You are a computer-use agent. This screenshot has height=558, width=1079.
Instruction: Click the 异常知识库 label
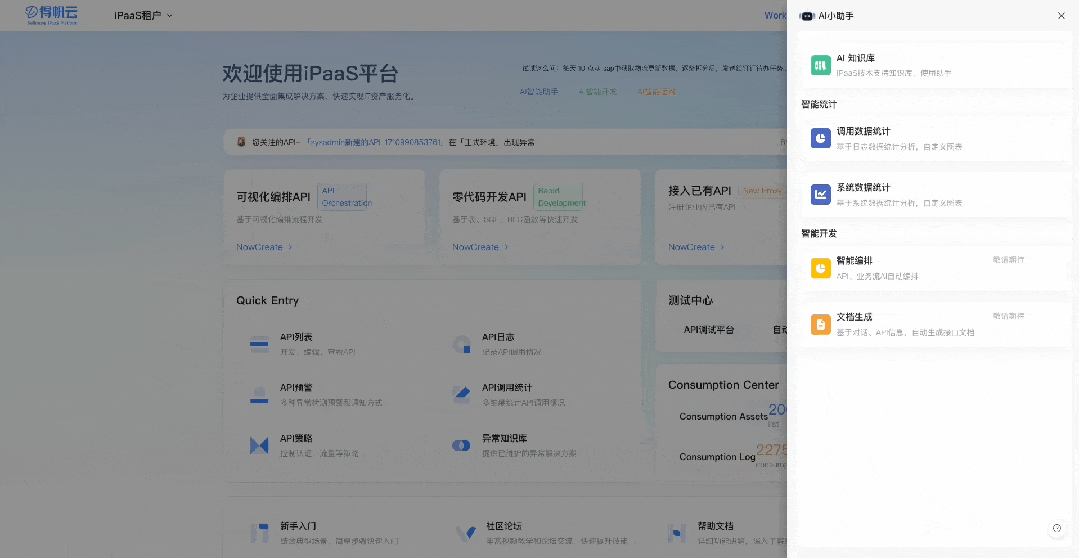point(504,438)
